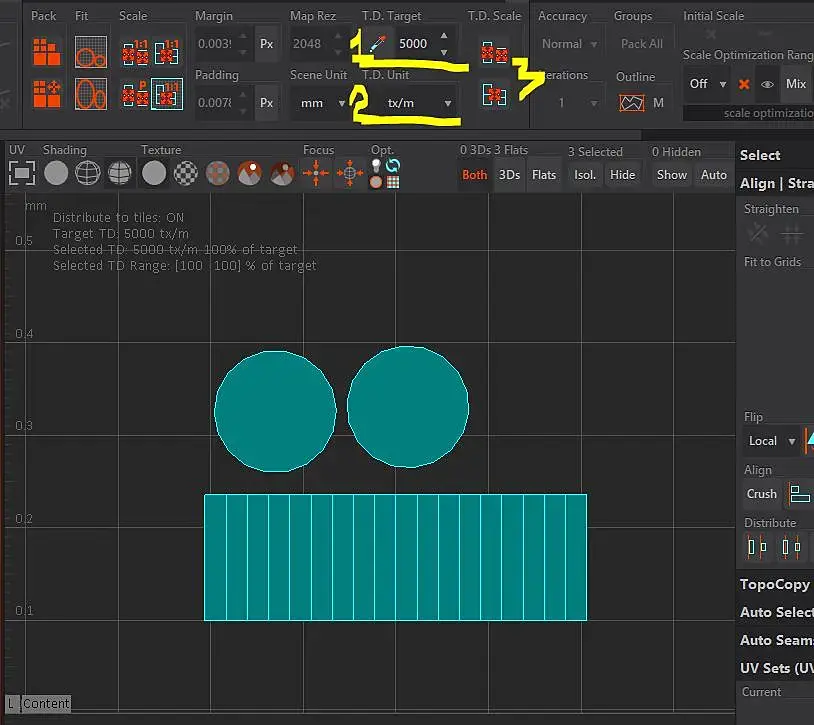
Task: Click the Fit with stretch ovals icon
Action: tap(91, 94)
